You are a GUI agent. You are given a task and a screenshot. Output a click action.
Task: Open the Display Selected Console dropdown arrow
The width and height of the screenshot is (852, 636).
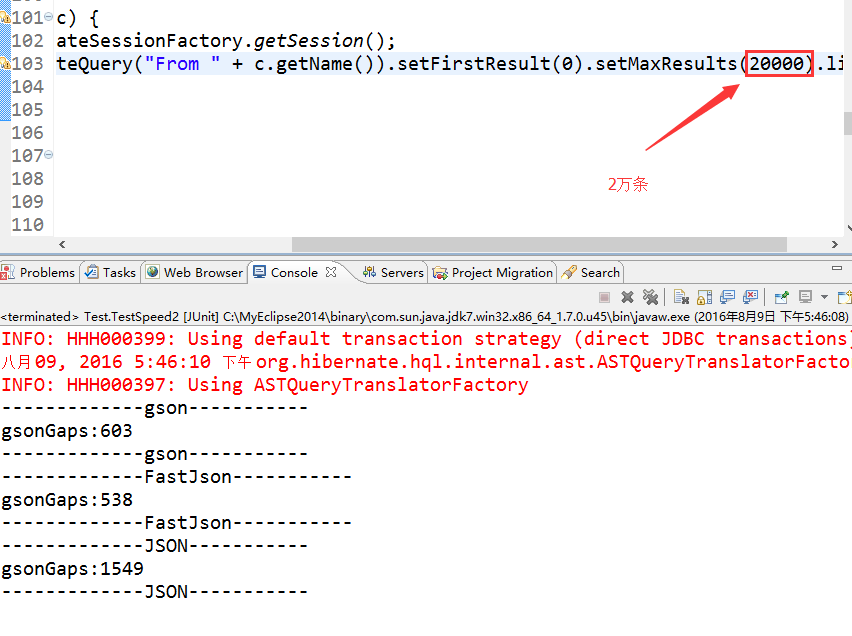coord(824,297)
